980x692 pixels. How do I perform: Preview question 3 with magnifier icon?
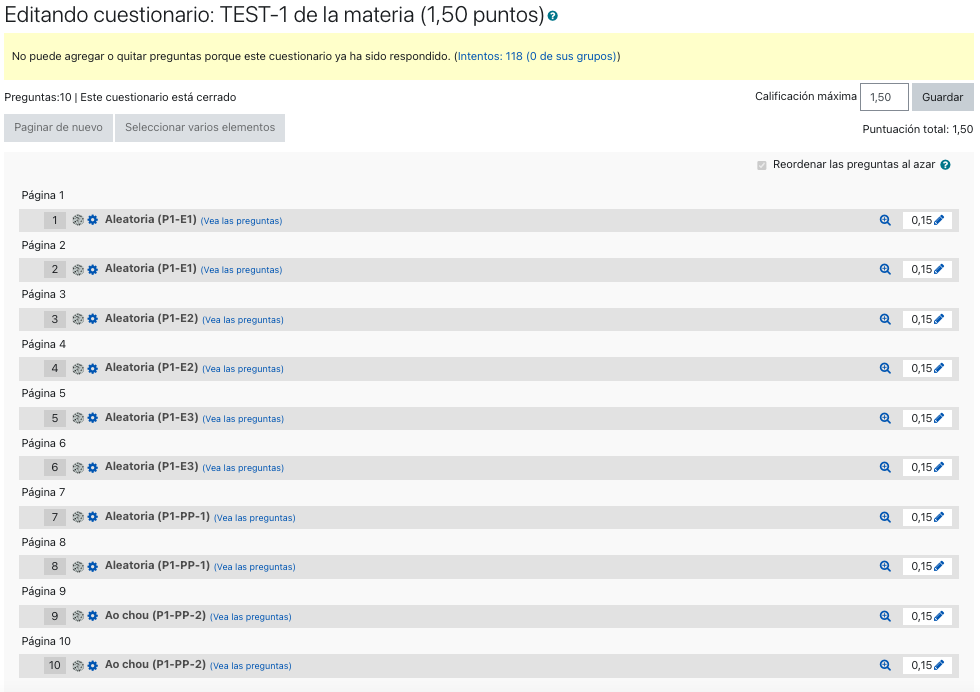(x=885, y=319)
